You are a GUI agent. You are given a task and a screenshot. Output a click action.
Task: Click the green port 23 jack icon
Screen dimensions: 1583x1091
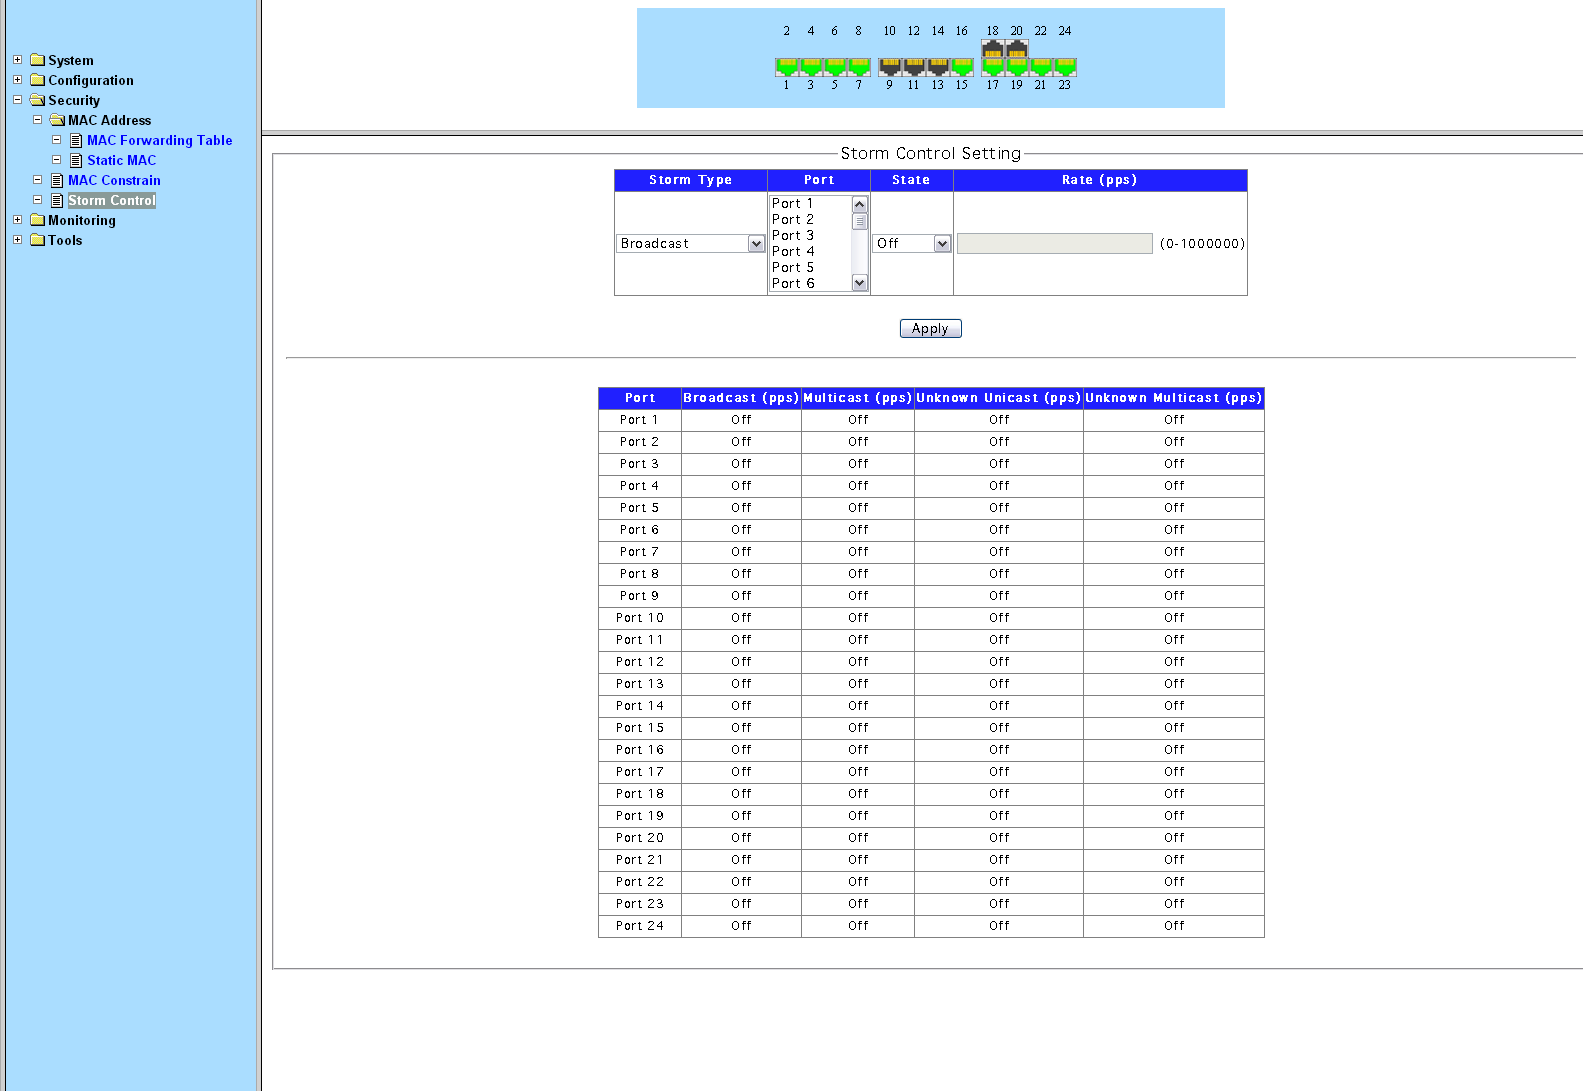1065,67
